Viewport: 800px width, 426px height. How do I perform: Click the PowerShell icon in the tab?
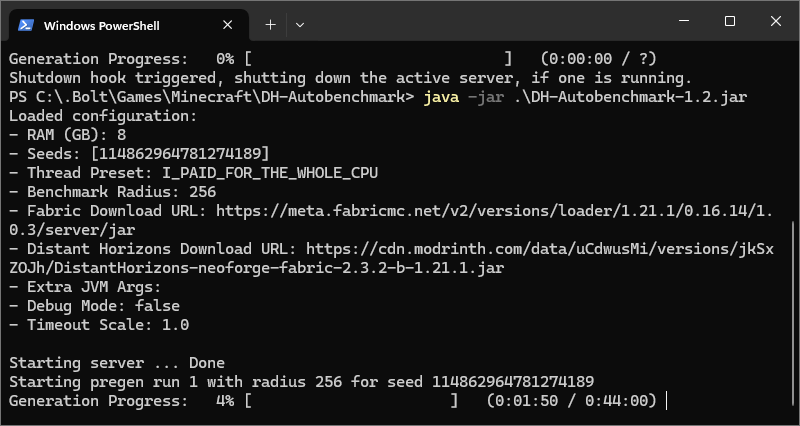(x=26, y=25)
